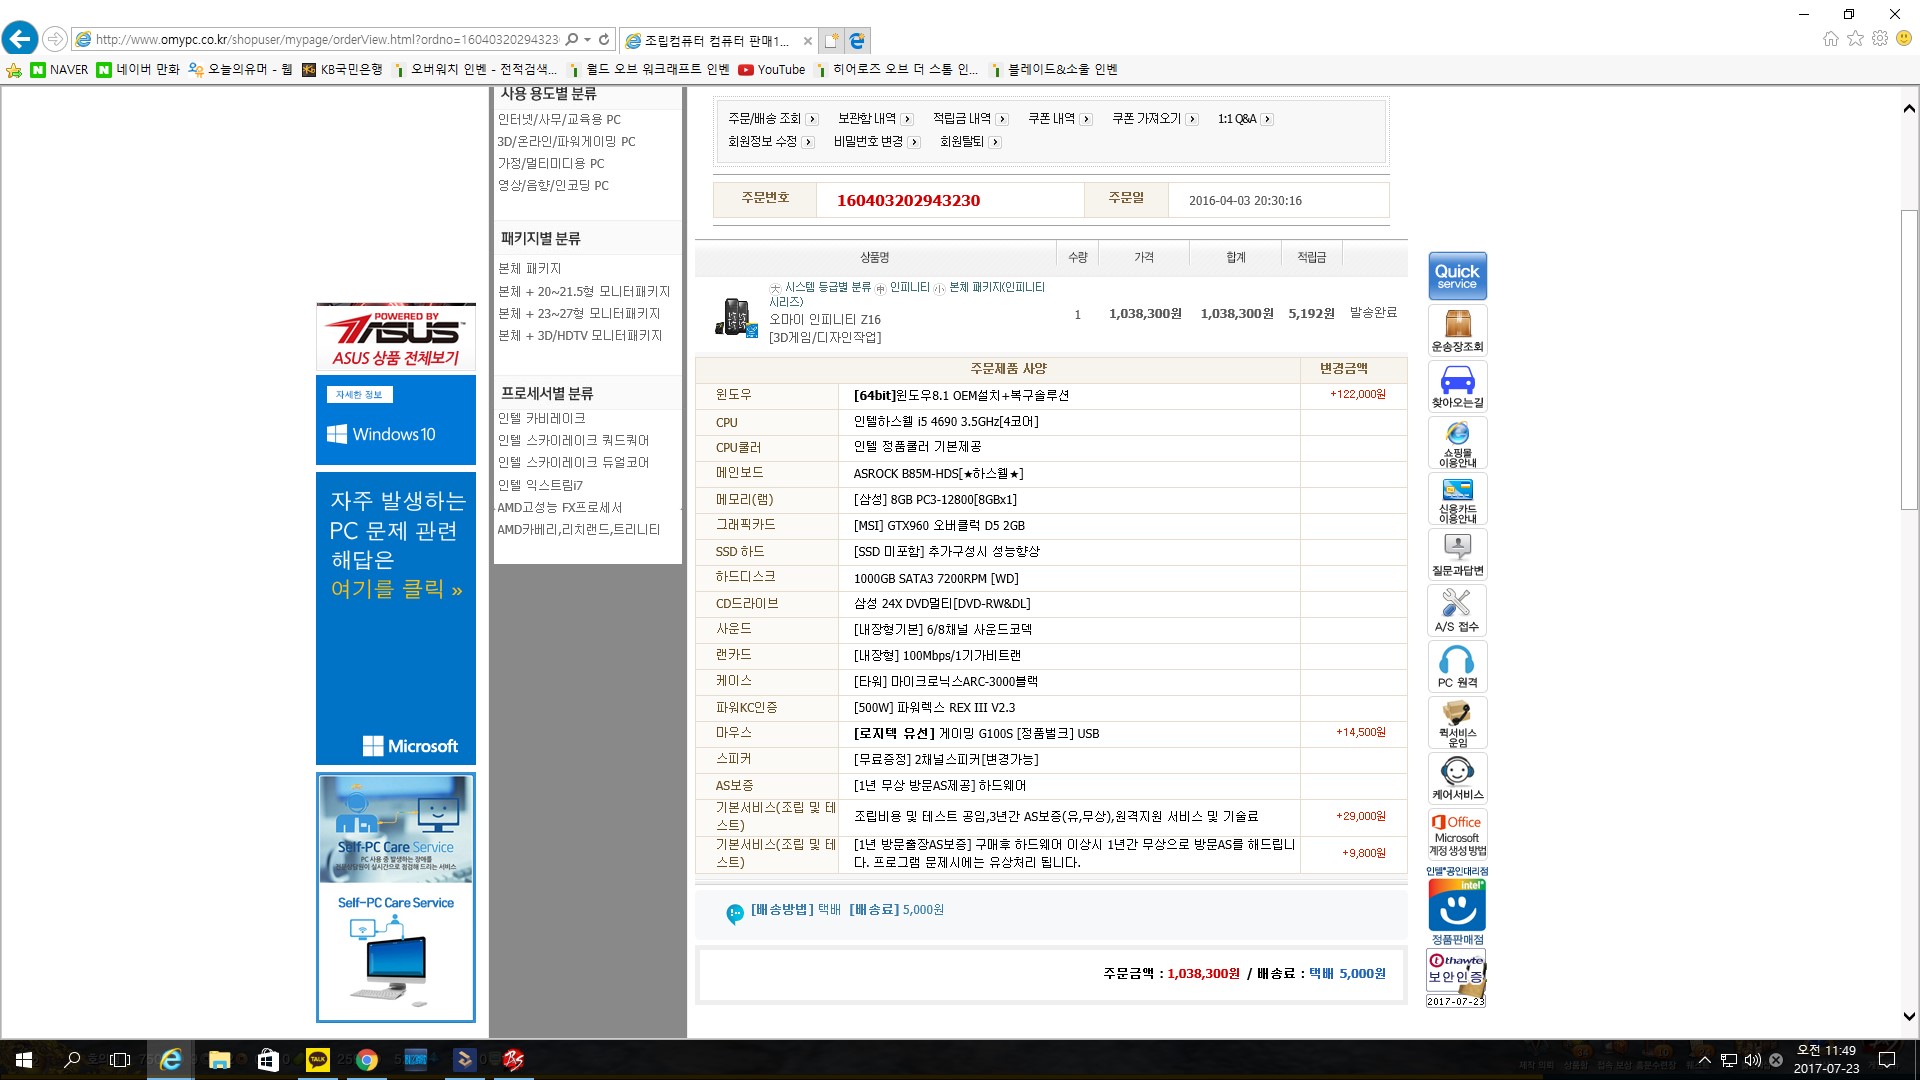Open PC 원격 headset icon

click(x=1457, y=667)
